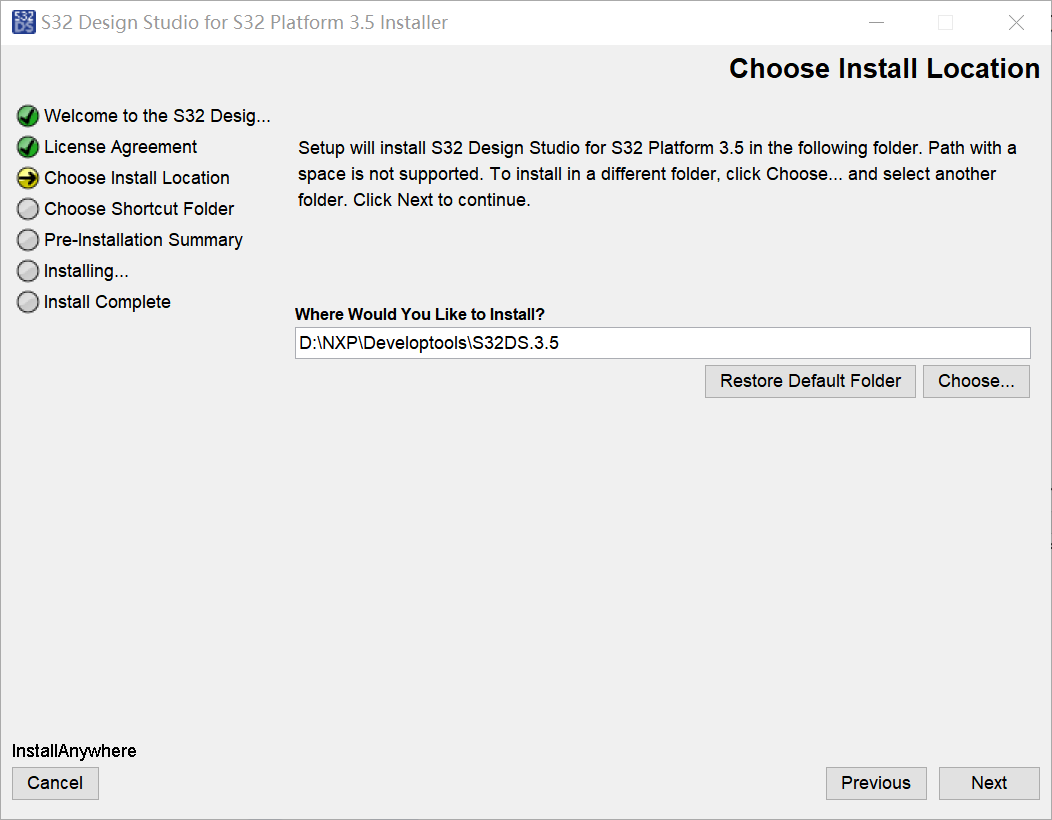Screen dimensions: 1052x820
Task: Close the installer window
Action: [x=1016, y=22]
